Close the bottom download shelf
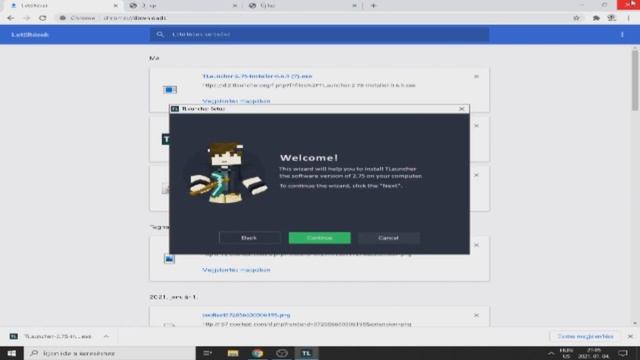The image size is (640, 360). 630,336
